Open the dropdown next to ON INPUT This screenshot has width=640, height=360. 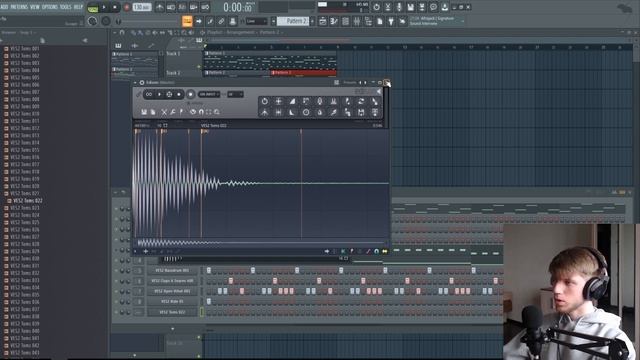236,94
